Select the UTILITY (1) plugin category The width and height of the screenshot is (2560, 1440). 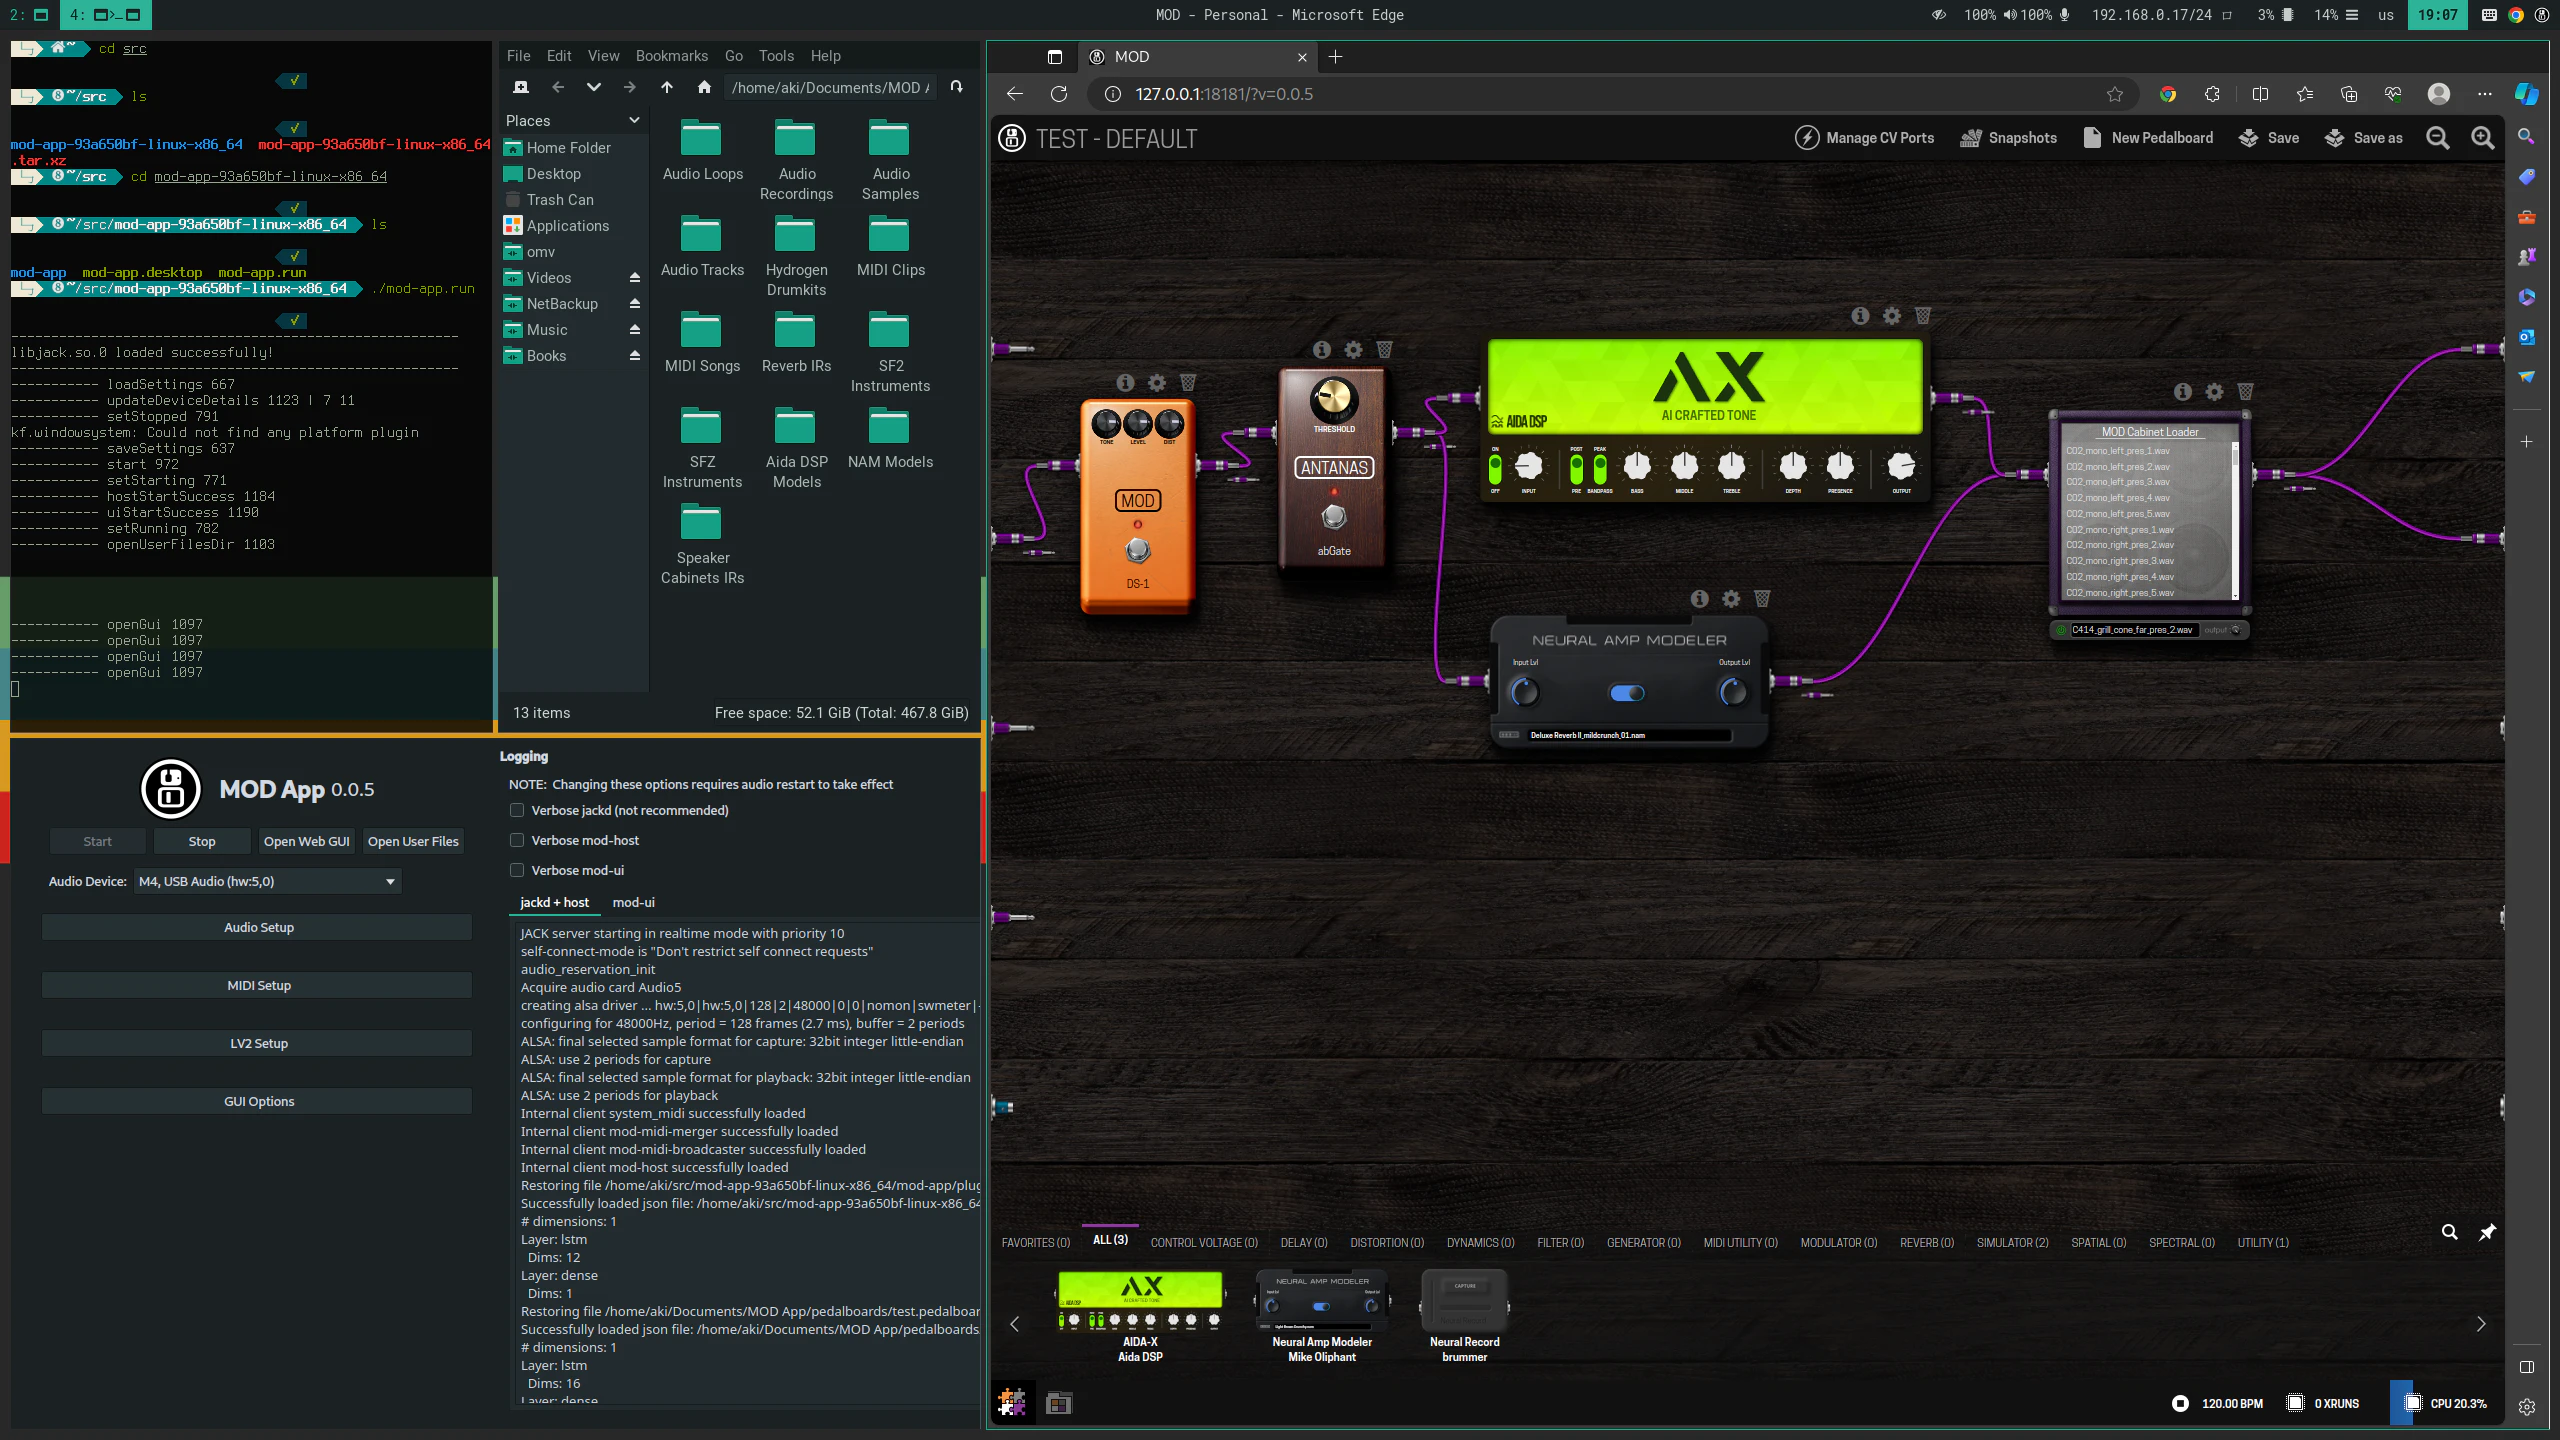2263,1242
